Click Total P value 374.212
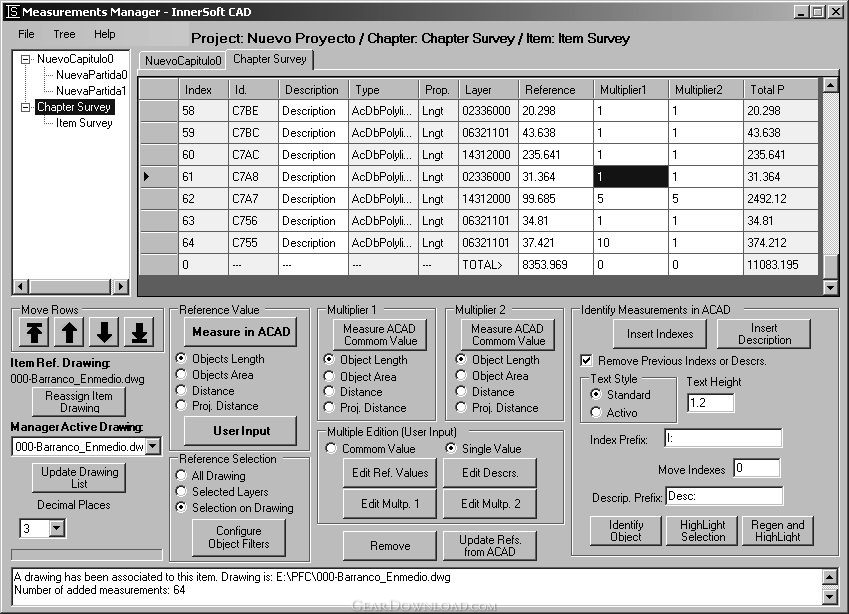The width and height of the screenshot is (849, 614). 781,243
